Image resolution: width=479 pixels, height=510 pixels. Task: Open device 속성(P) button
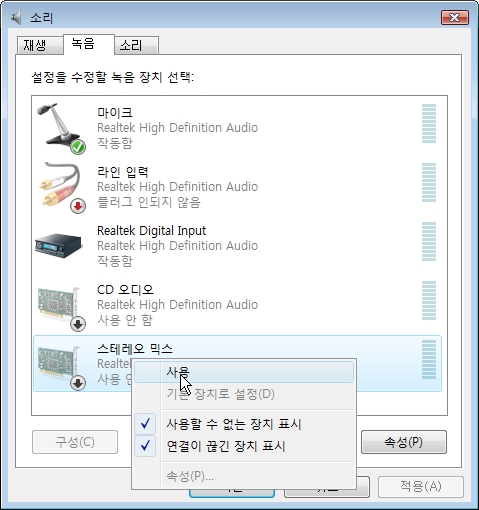404,442
